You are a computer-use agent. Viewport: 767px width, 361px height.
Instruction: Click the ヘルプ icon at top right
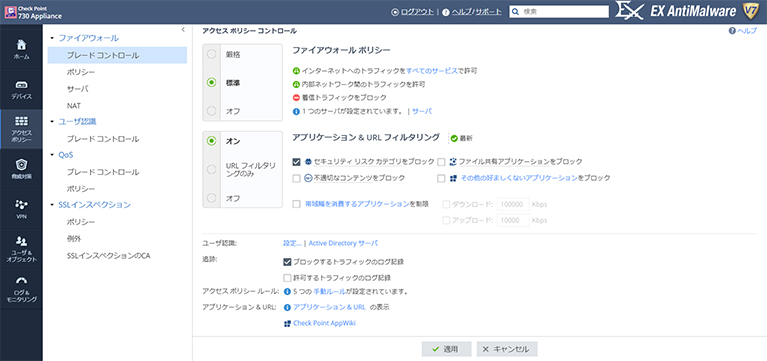(x=732, y=30)
